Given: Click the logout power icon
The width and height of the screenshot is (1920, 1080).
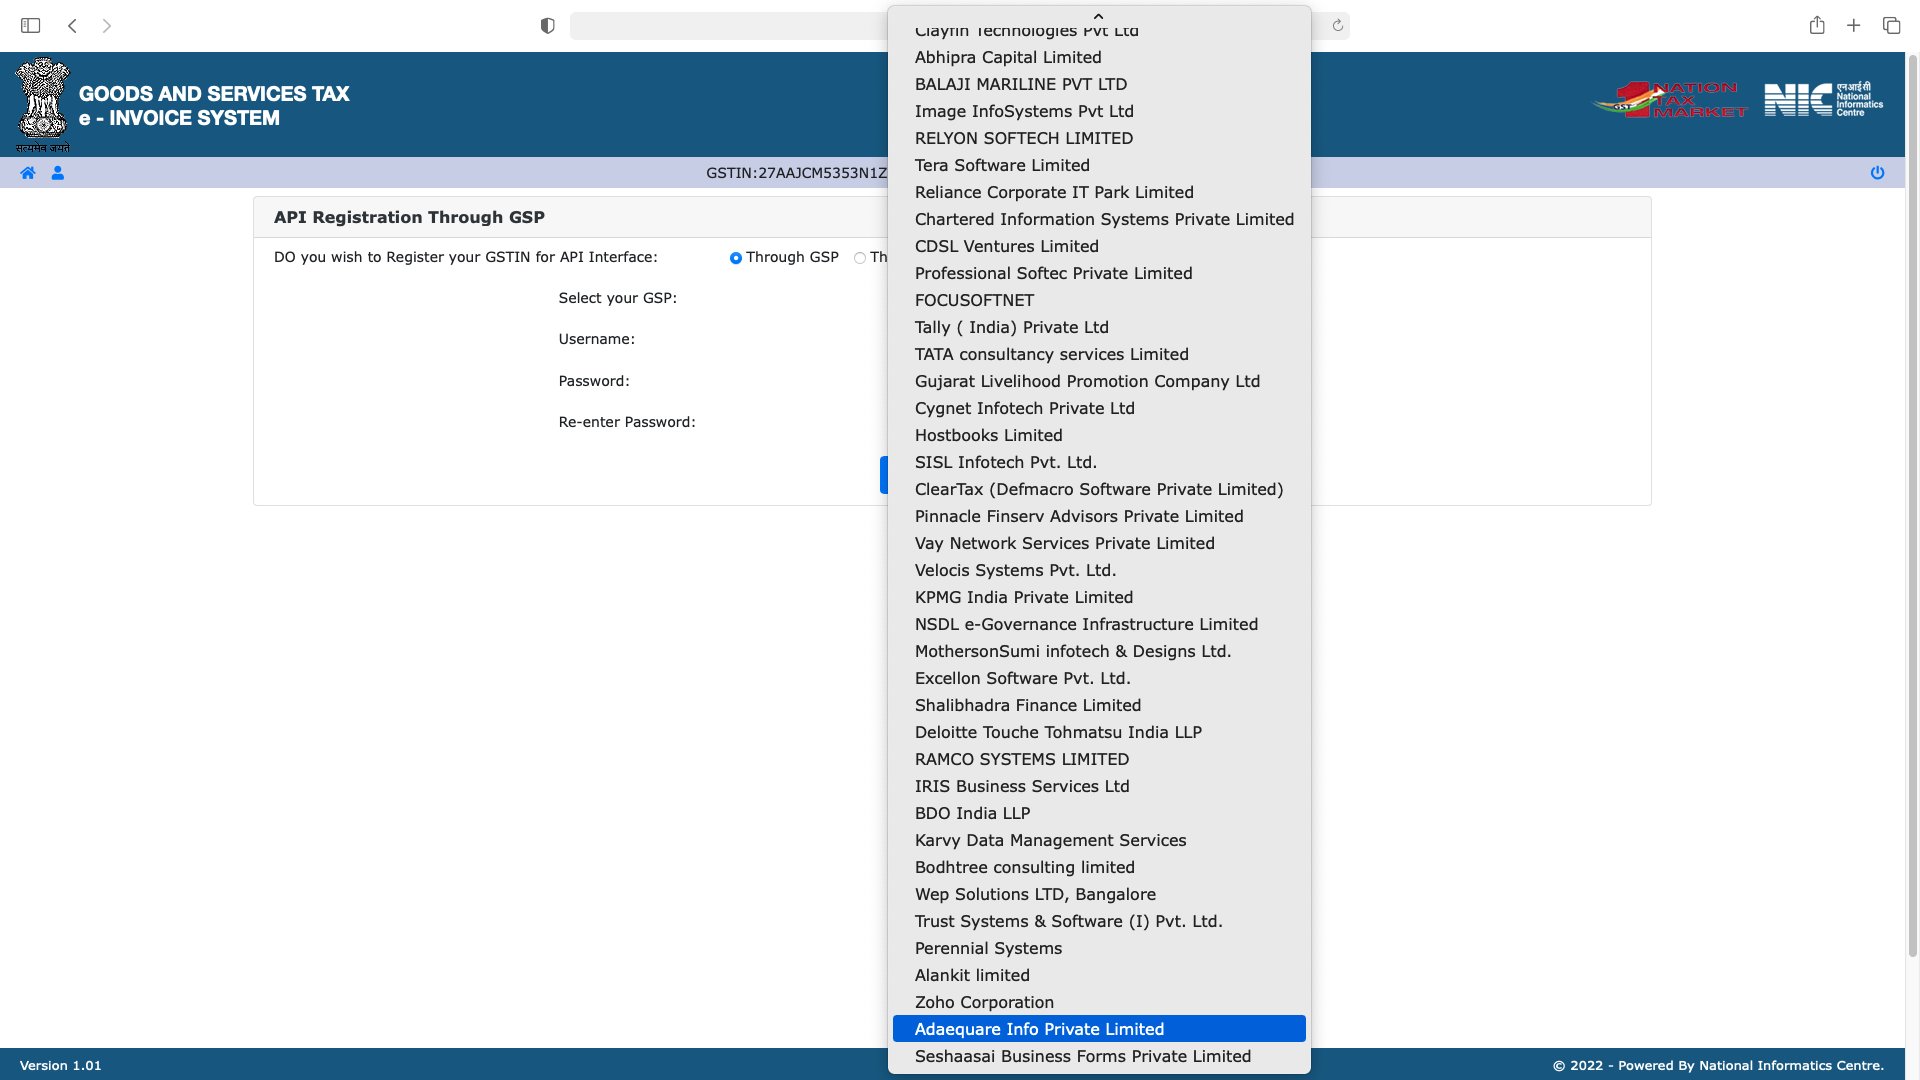Looking at the screenshot, I should 1877,173.
